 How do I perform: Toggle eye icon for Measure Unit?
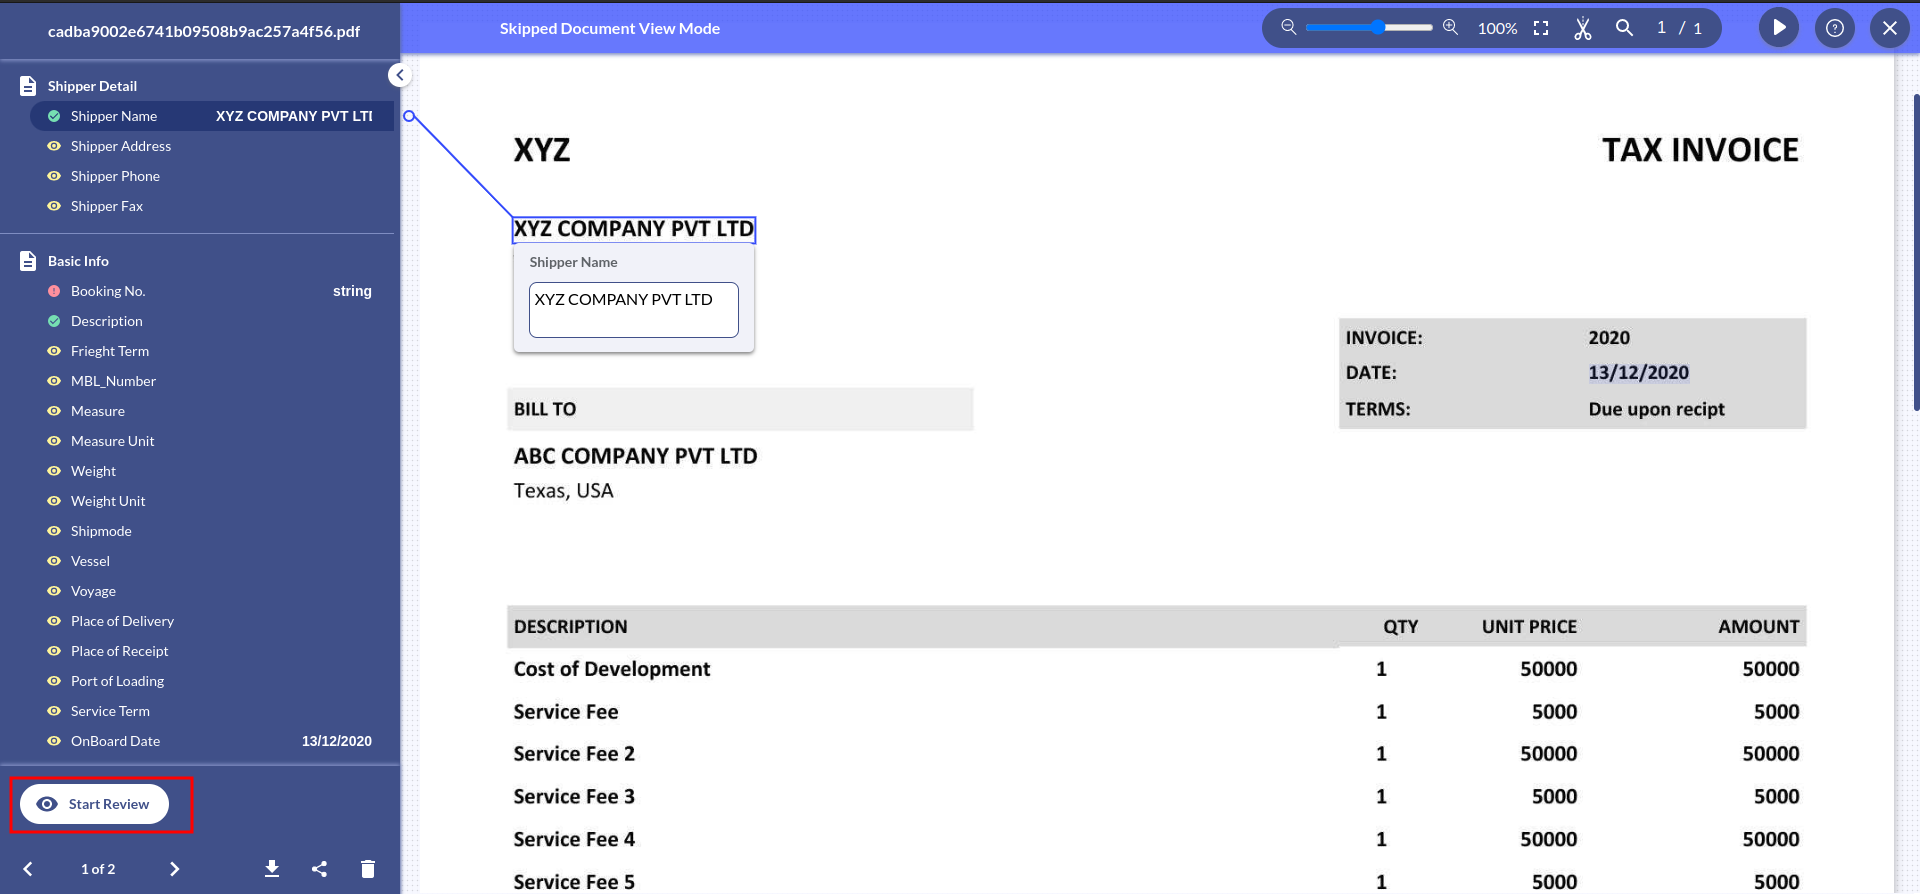[x=54, y=441]
